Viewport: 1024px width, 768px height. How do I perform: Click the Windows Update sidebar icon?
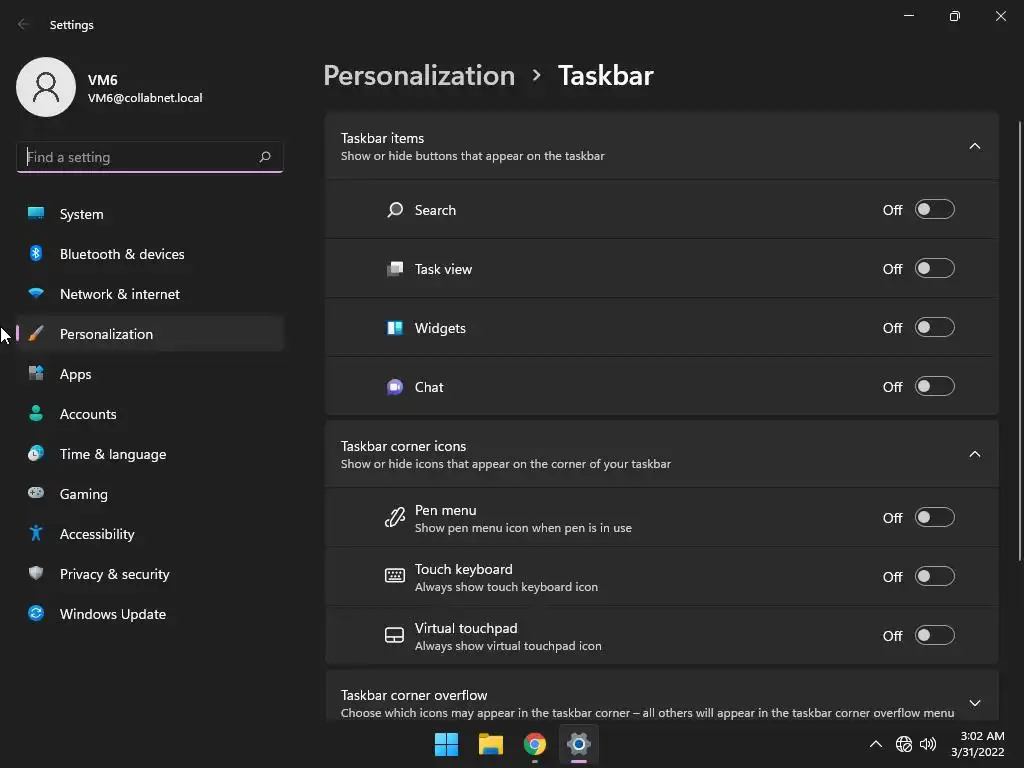pos(36,614)
